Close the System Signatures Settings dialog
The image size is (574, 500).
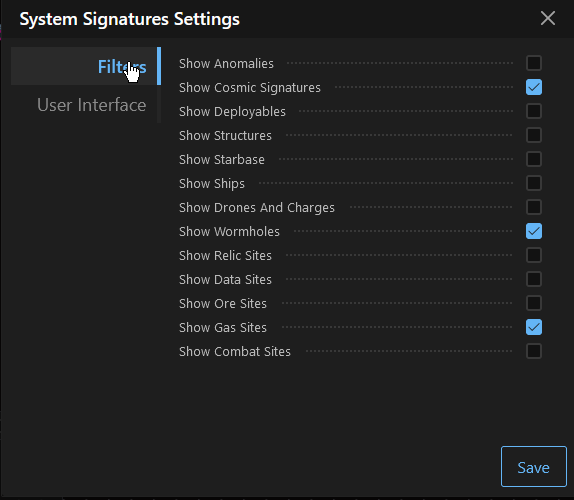point(548,18)
